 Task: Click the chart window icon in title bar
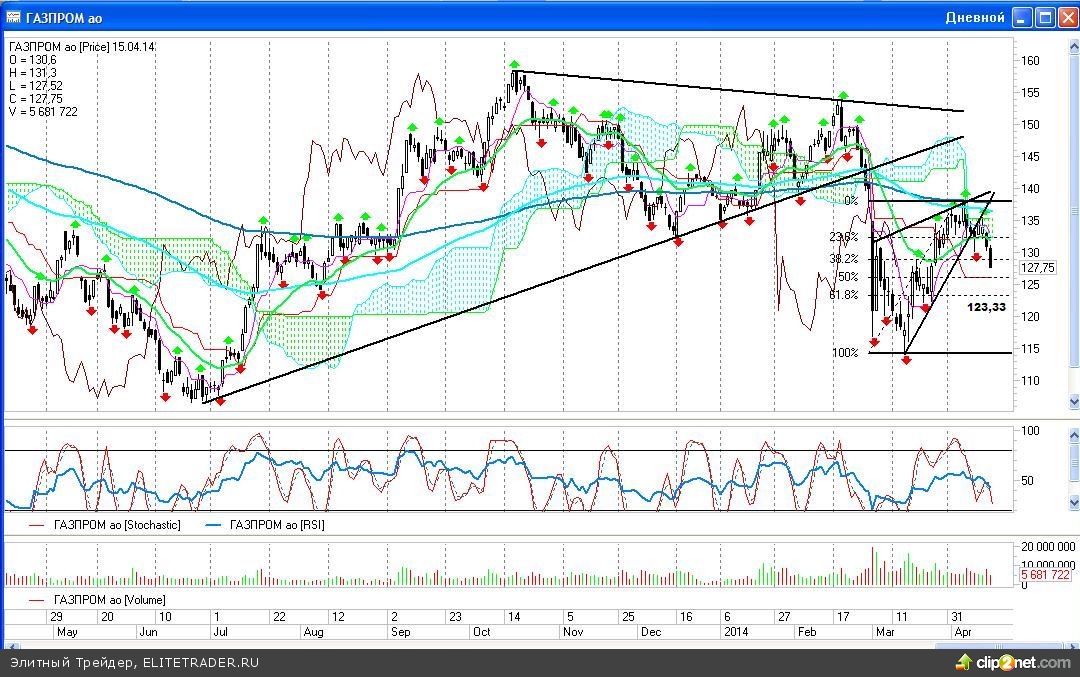14,17
